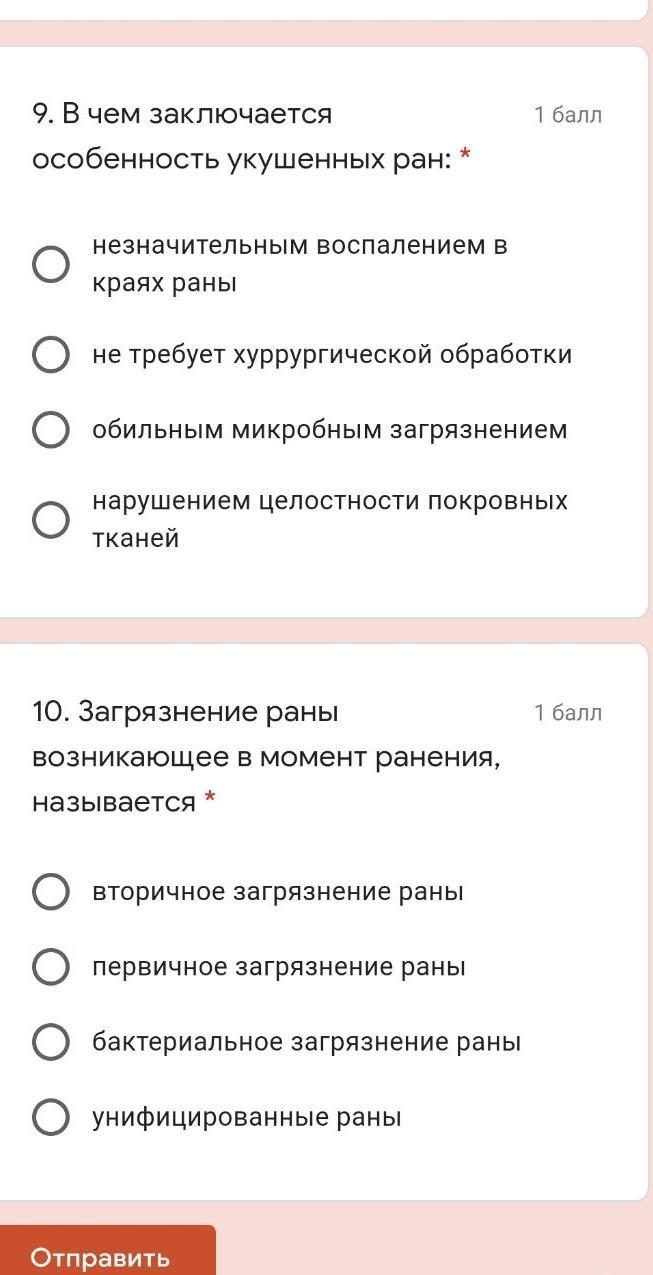Mark the "обильным микробным загрязнением" radio circle
This screenshot has width=653, height=1275.
(x=51, y=430)
